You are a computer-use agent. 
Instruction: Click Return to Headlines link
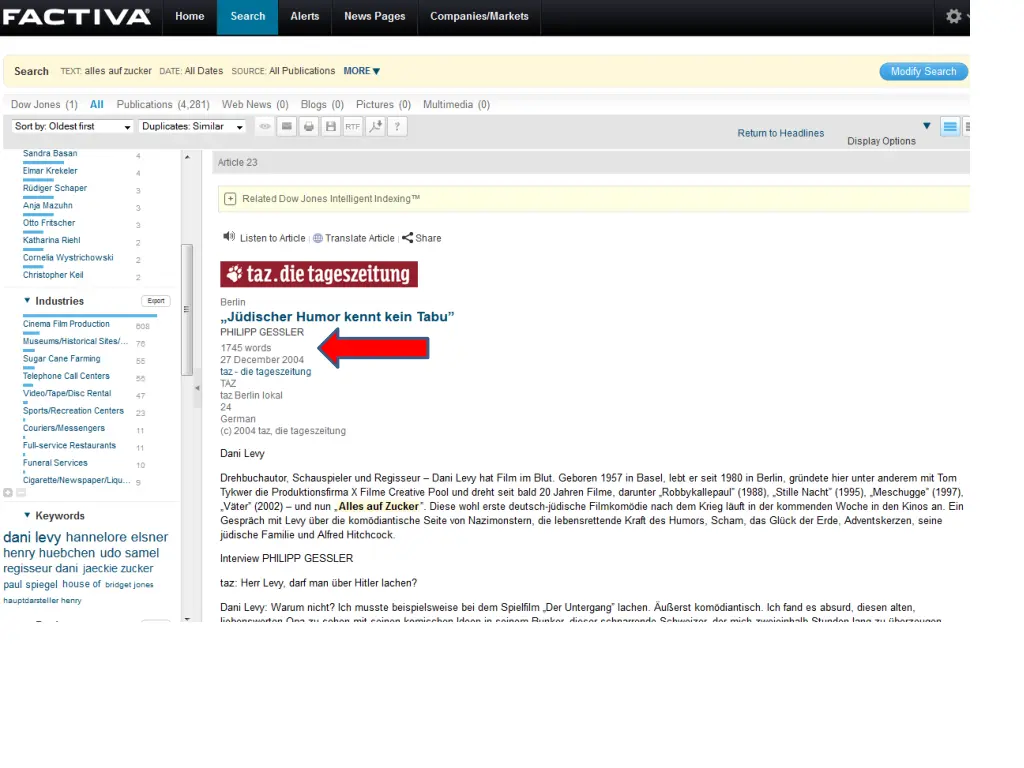(x=780, y=133)
